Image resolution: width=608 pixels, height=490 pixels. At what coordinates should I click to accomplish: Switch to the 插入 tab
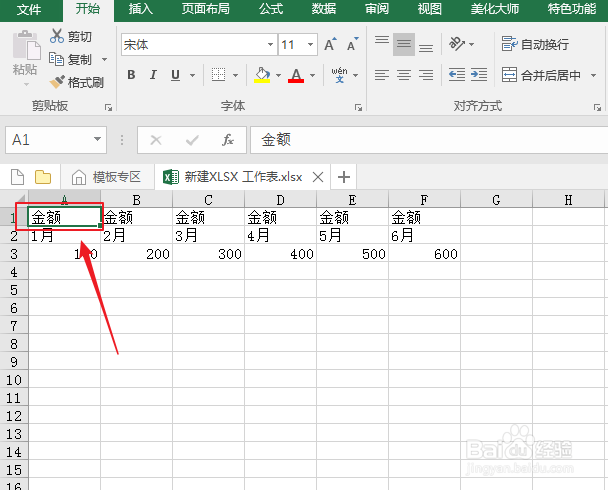point(141,9)
